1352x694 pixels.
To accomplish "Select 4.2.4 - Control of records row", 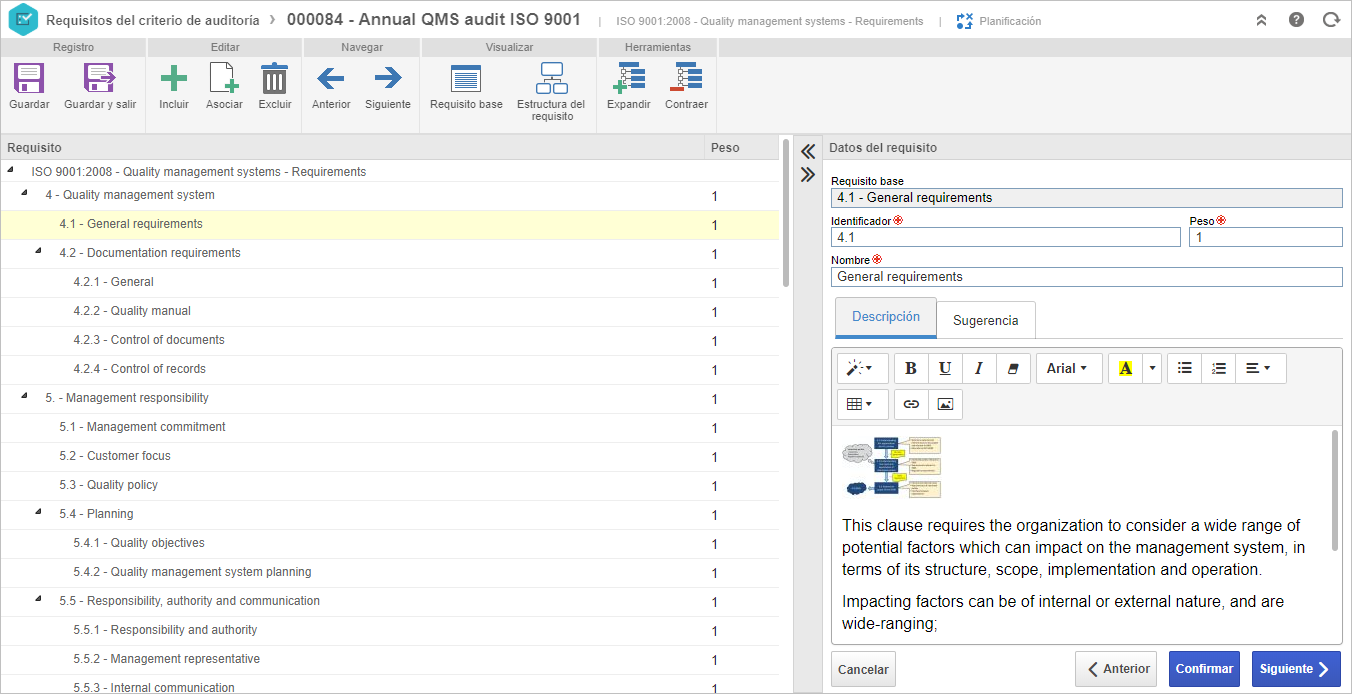I will pos(390,370).
